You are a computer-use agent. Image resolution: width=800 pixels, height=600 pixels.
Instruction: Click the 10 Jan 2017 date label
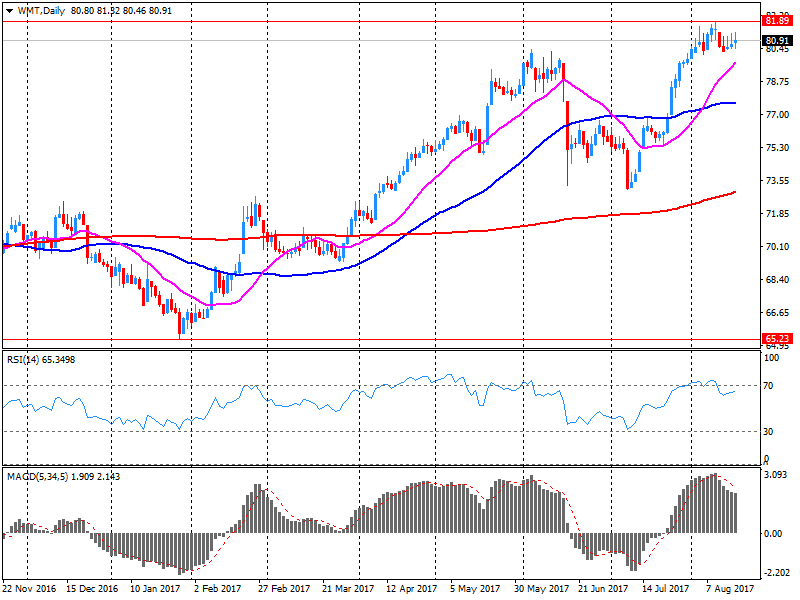pyautogui.click(x=155, y=588)
